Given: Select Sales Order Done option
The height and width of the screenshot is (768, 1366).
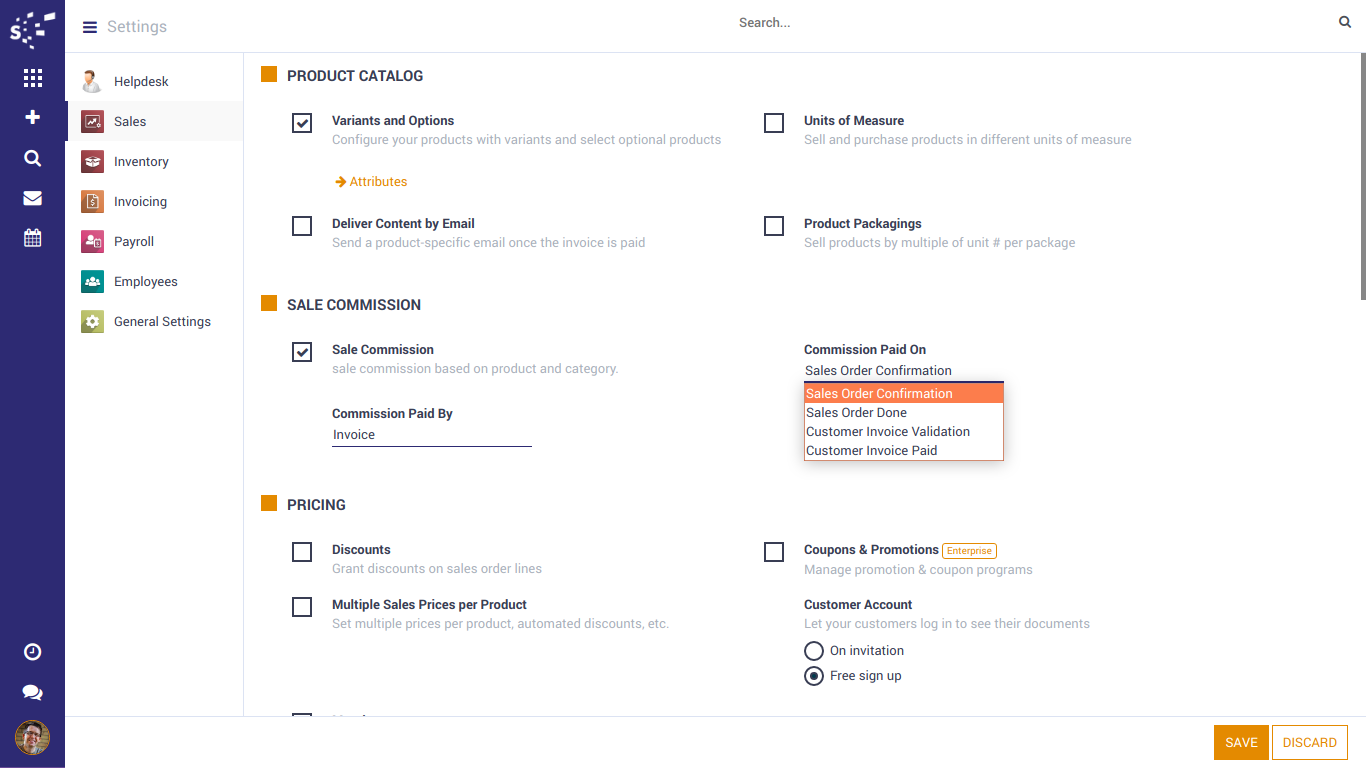Looking at the screenshot, I should point(856,413).
